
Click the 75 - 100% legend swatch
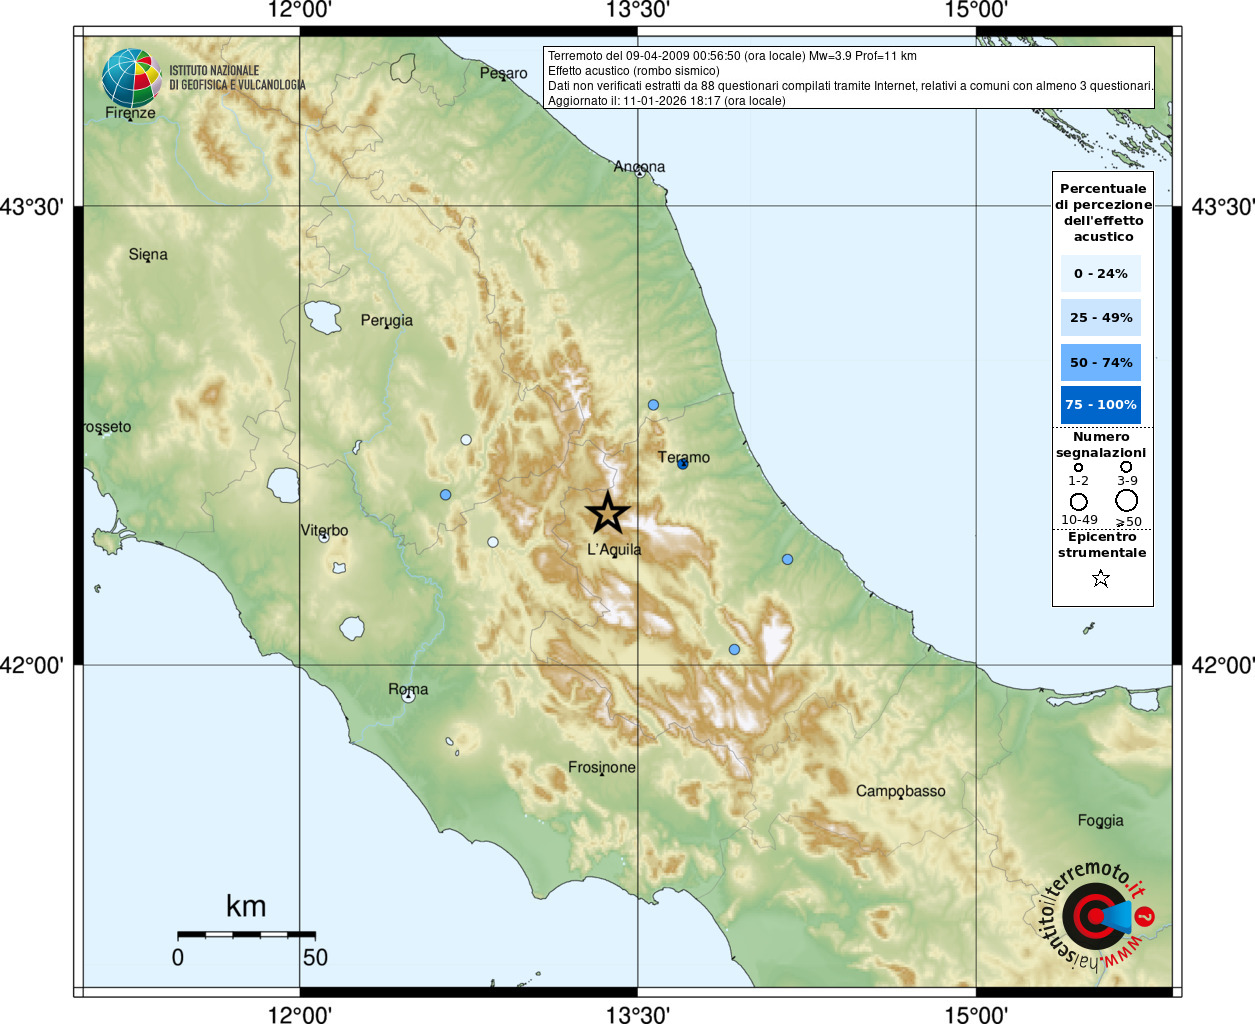pyautogui.click(x=1100, y=404)
